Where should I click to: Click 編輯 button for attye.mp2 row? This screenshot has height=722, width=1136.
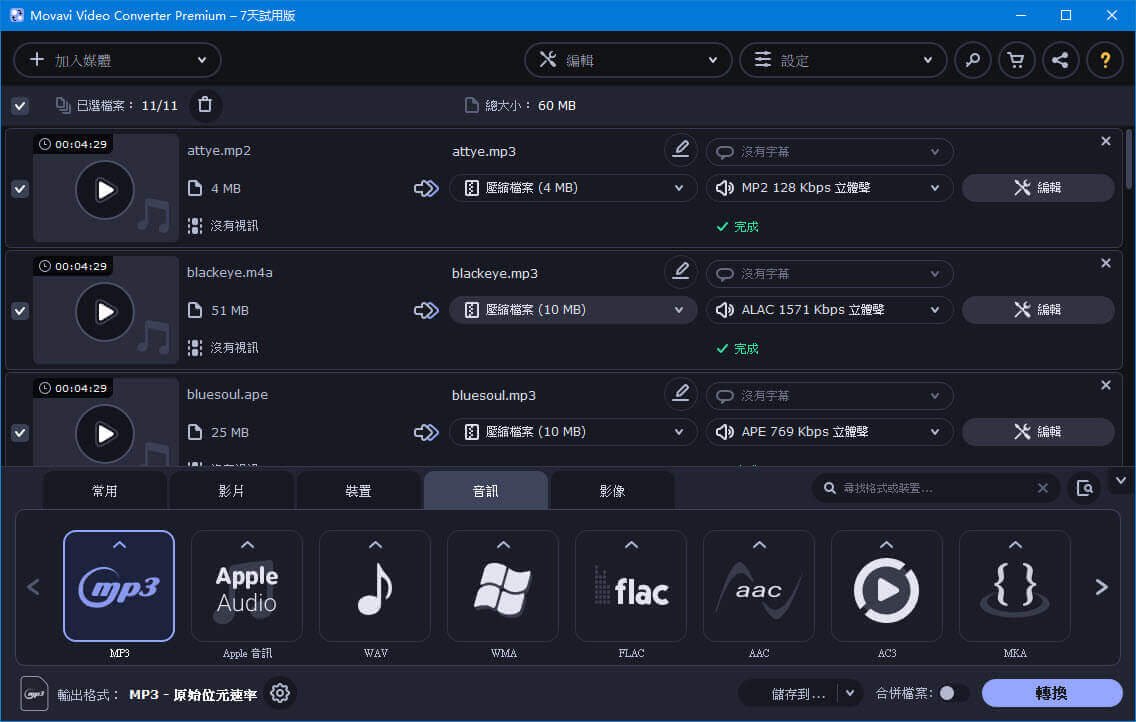1037,188
